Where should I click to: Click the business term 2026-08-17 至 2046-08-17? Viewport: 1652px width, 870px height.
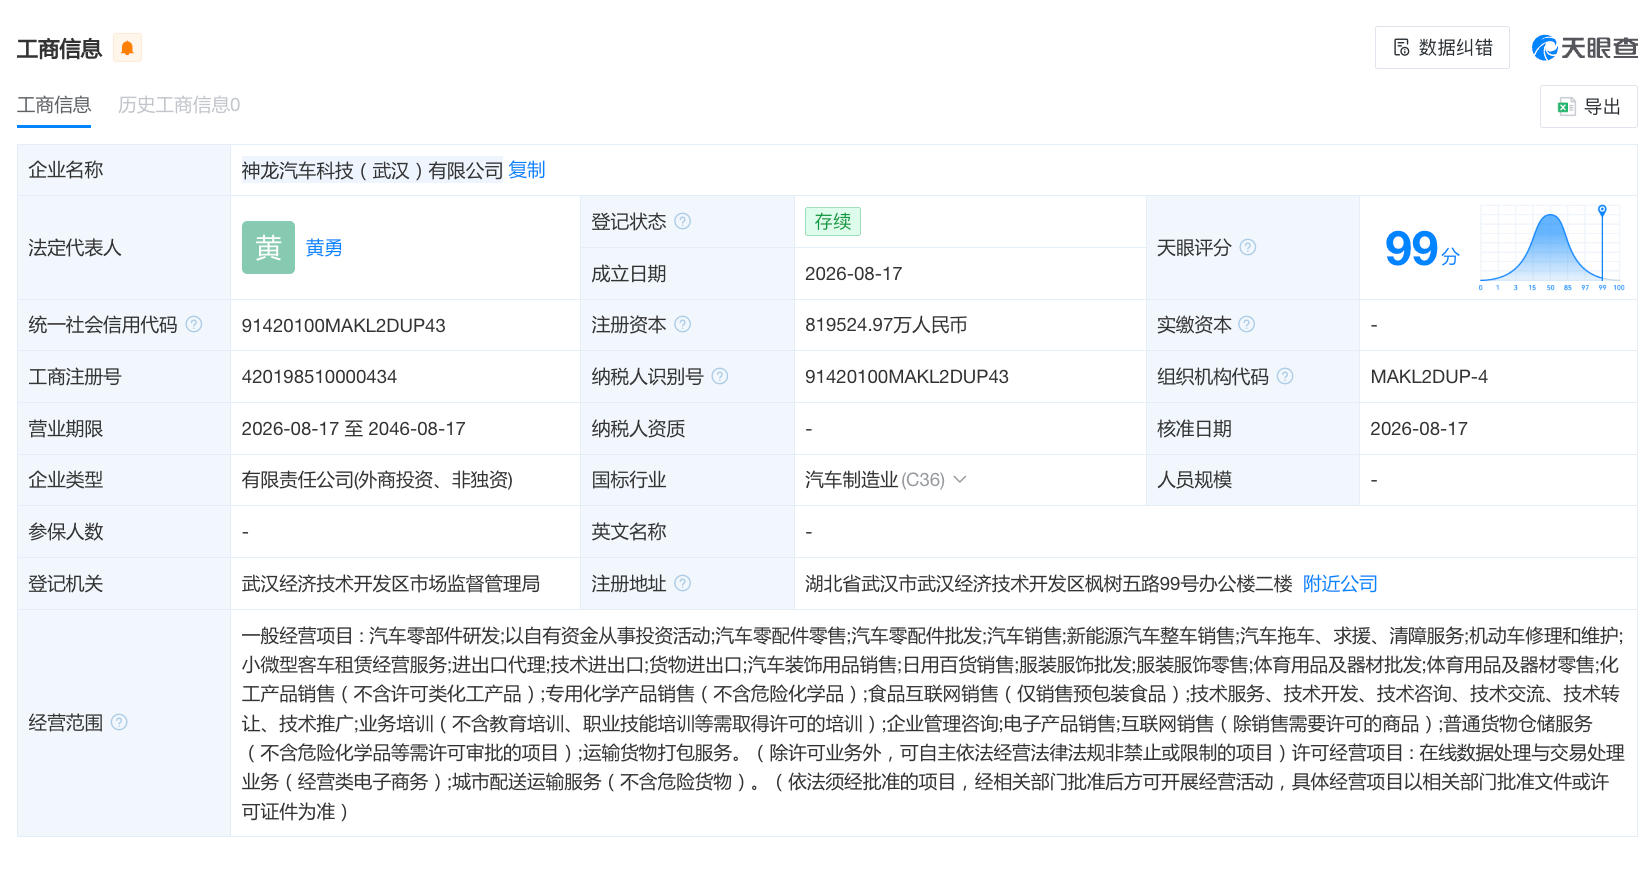(354, 429)
